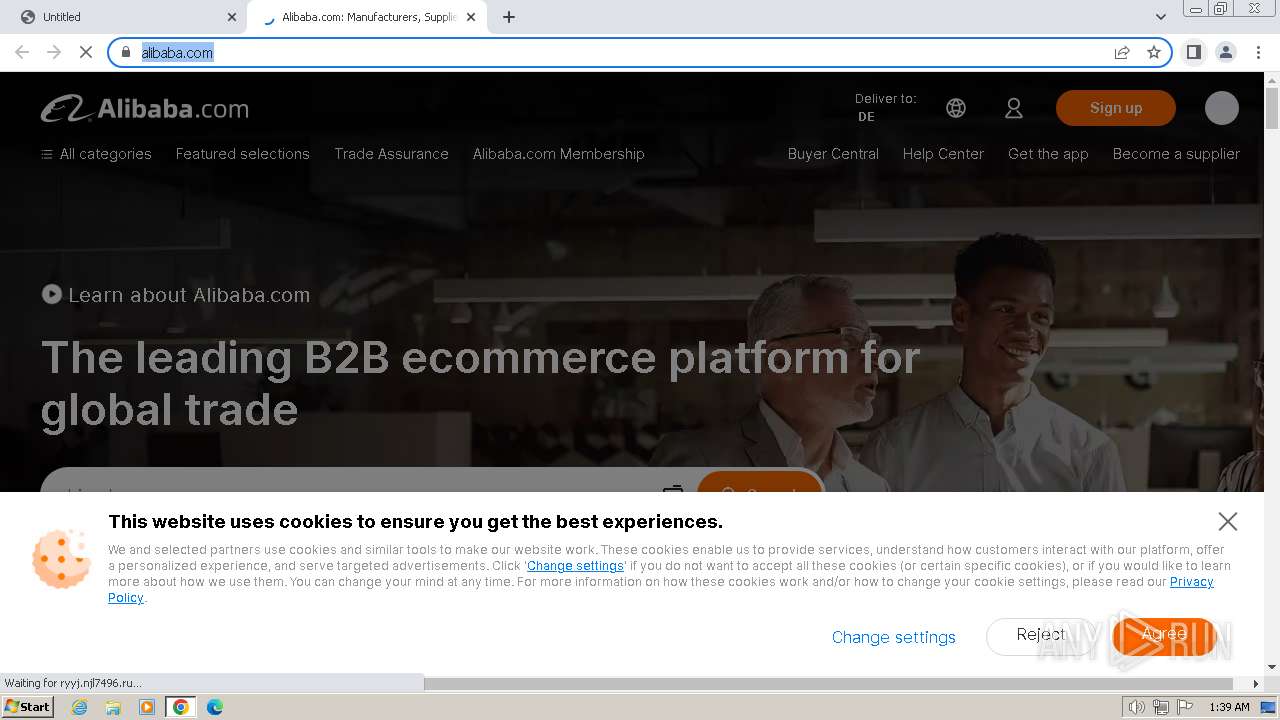The height and width of the screenshot is (720, 1280).
Task: Expand the All categories menu
Action: coord(96,154)
